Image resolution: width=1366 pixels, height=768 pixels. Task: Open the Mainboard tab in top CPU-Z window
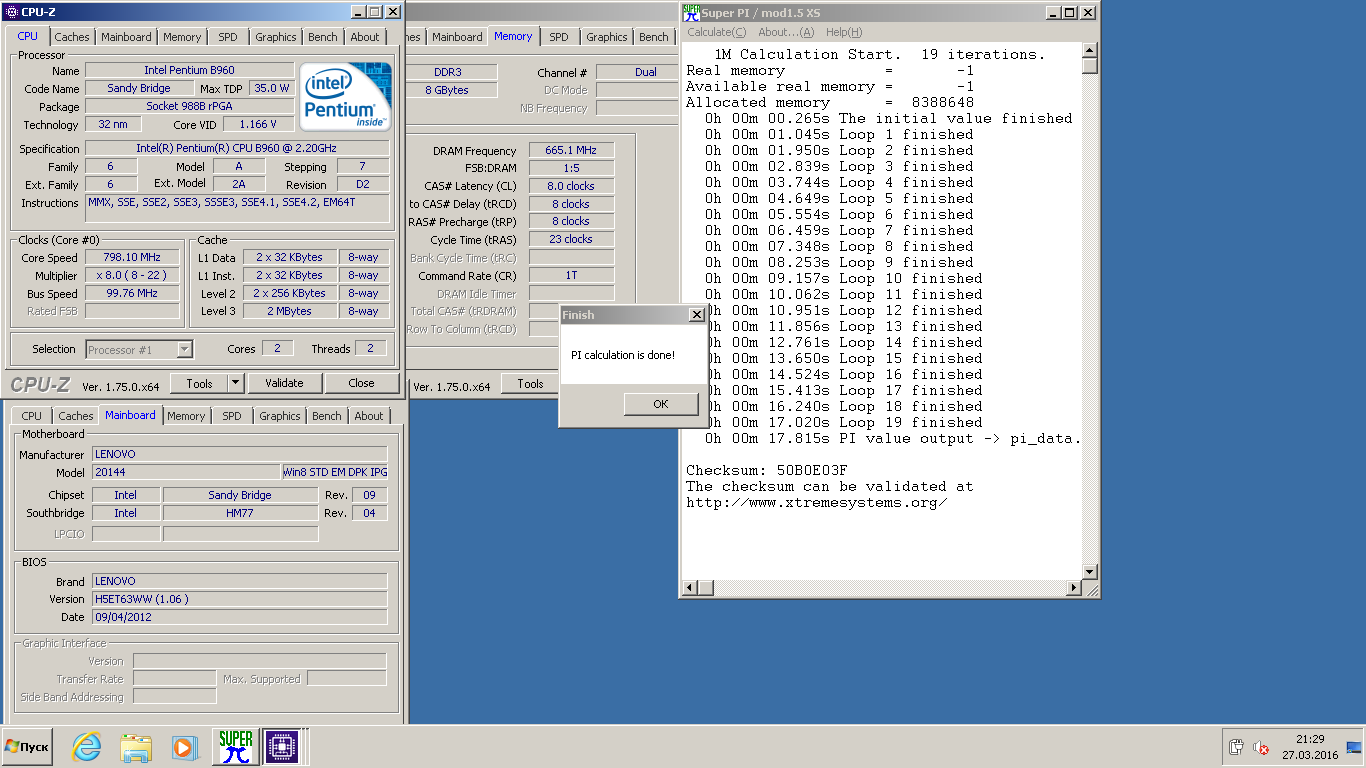(127, 37)
